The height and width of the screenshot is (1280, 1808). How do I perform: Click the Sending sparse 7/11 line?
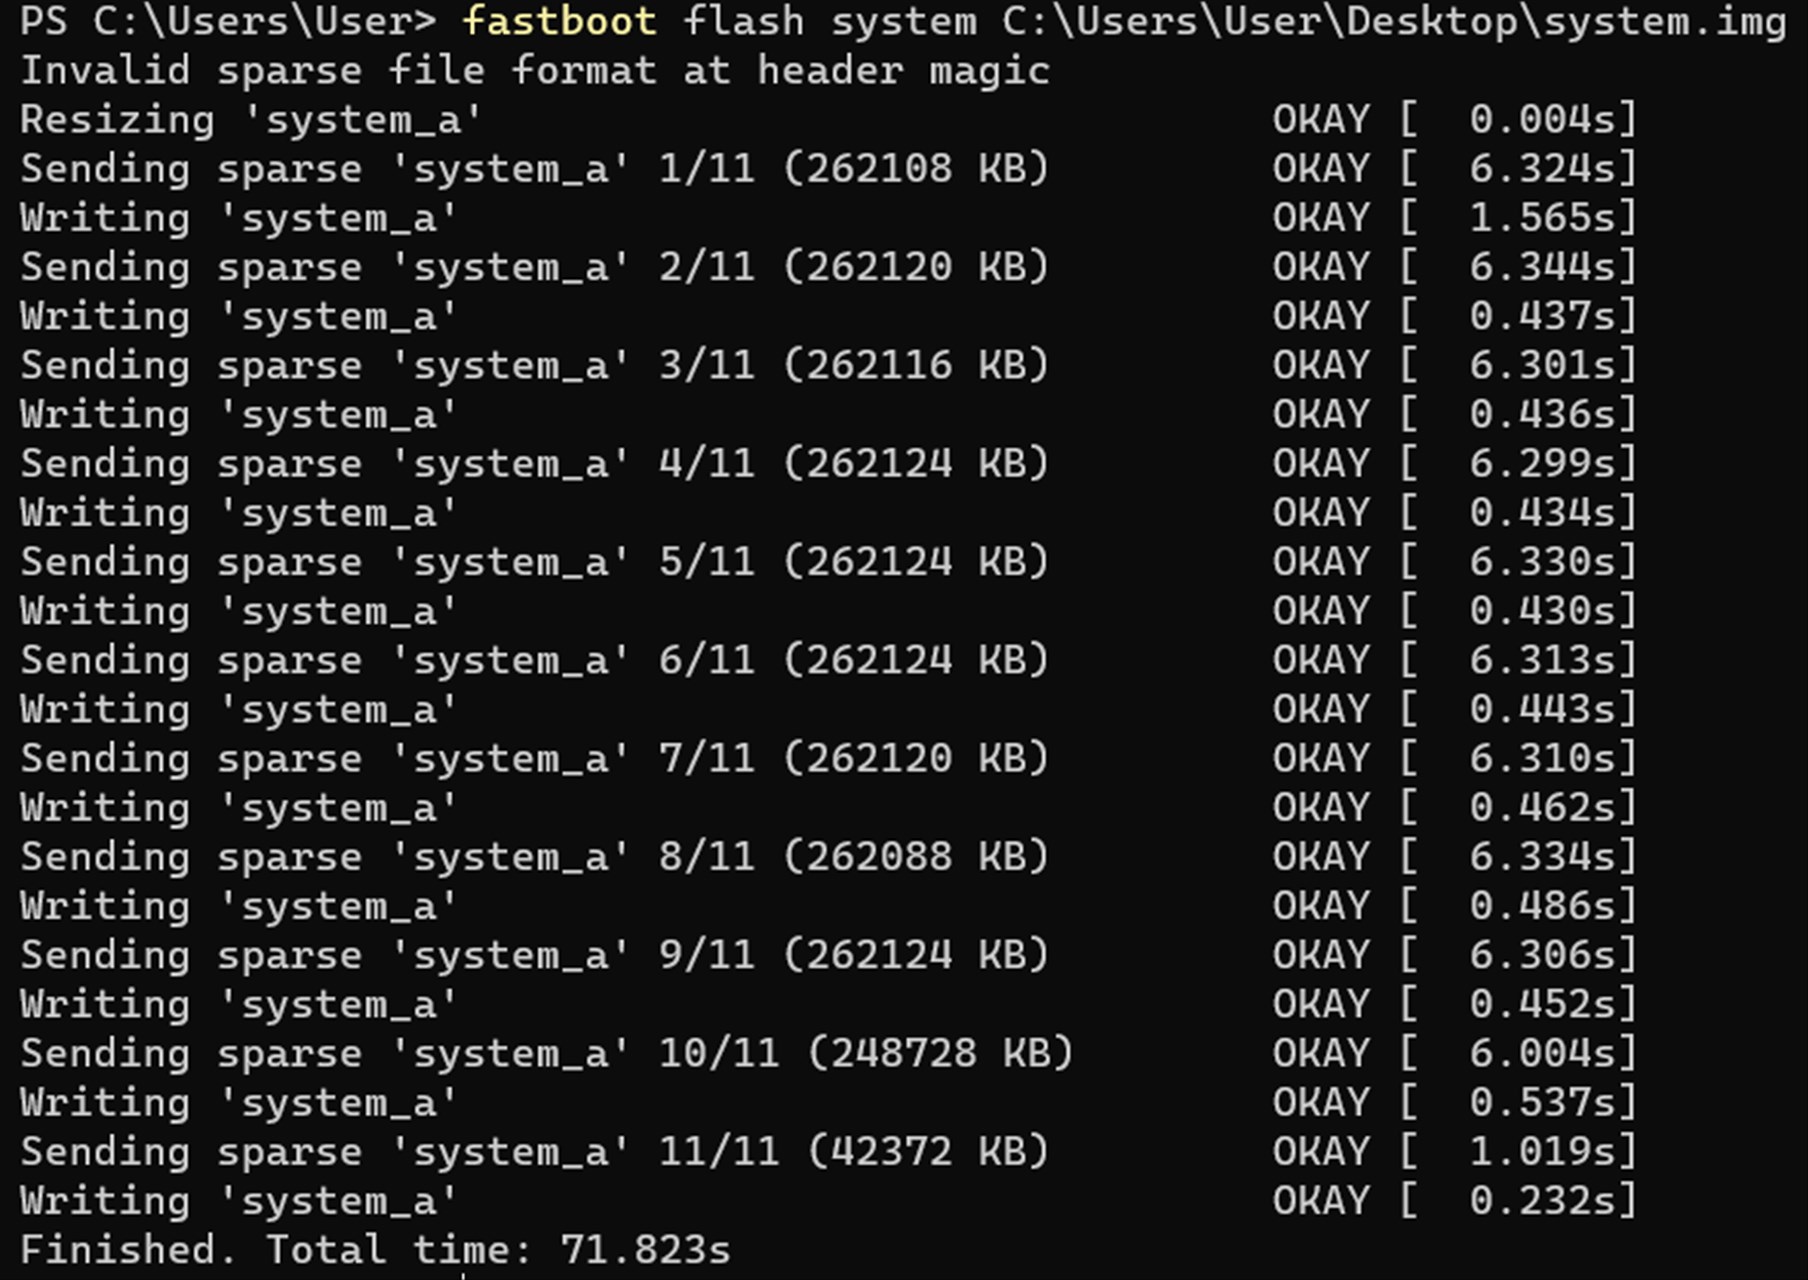tap(535, 757)
